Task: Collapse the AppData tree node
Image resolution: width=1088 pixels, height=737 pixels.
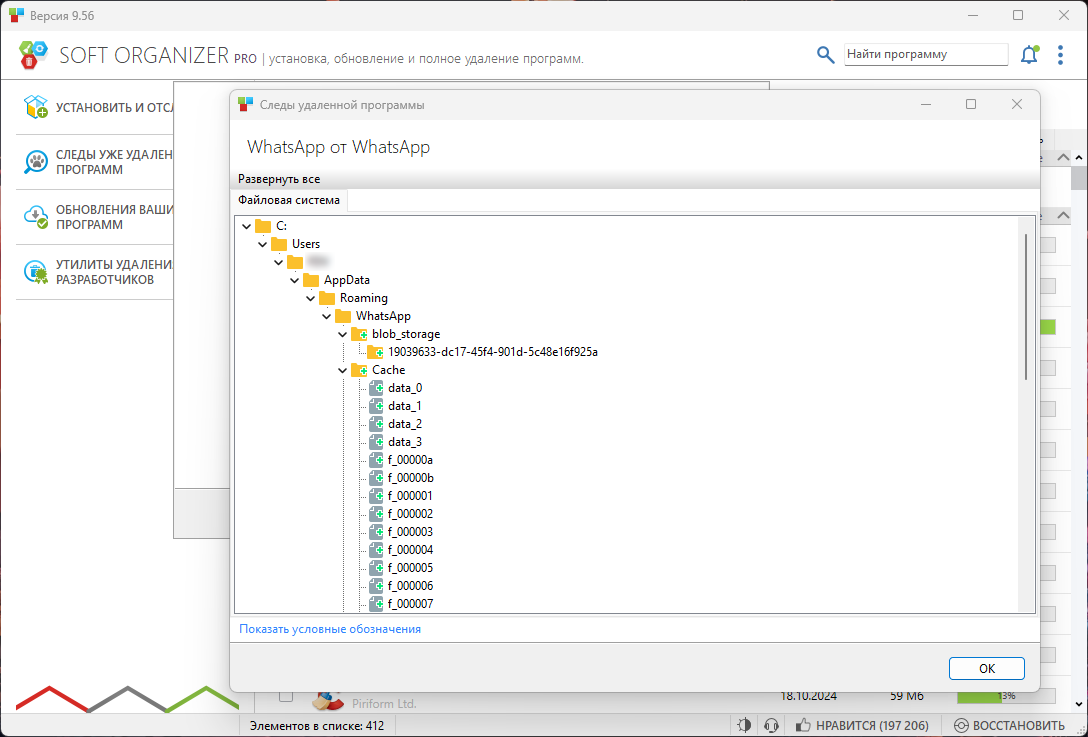Action: (x=294, y=280)
